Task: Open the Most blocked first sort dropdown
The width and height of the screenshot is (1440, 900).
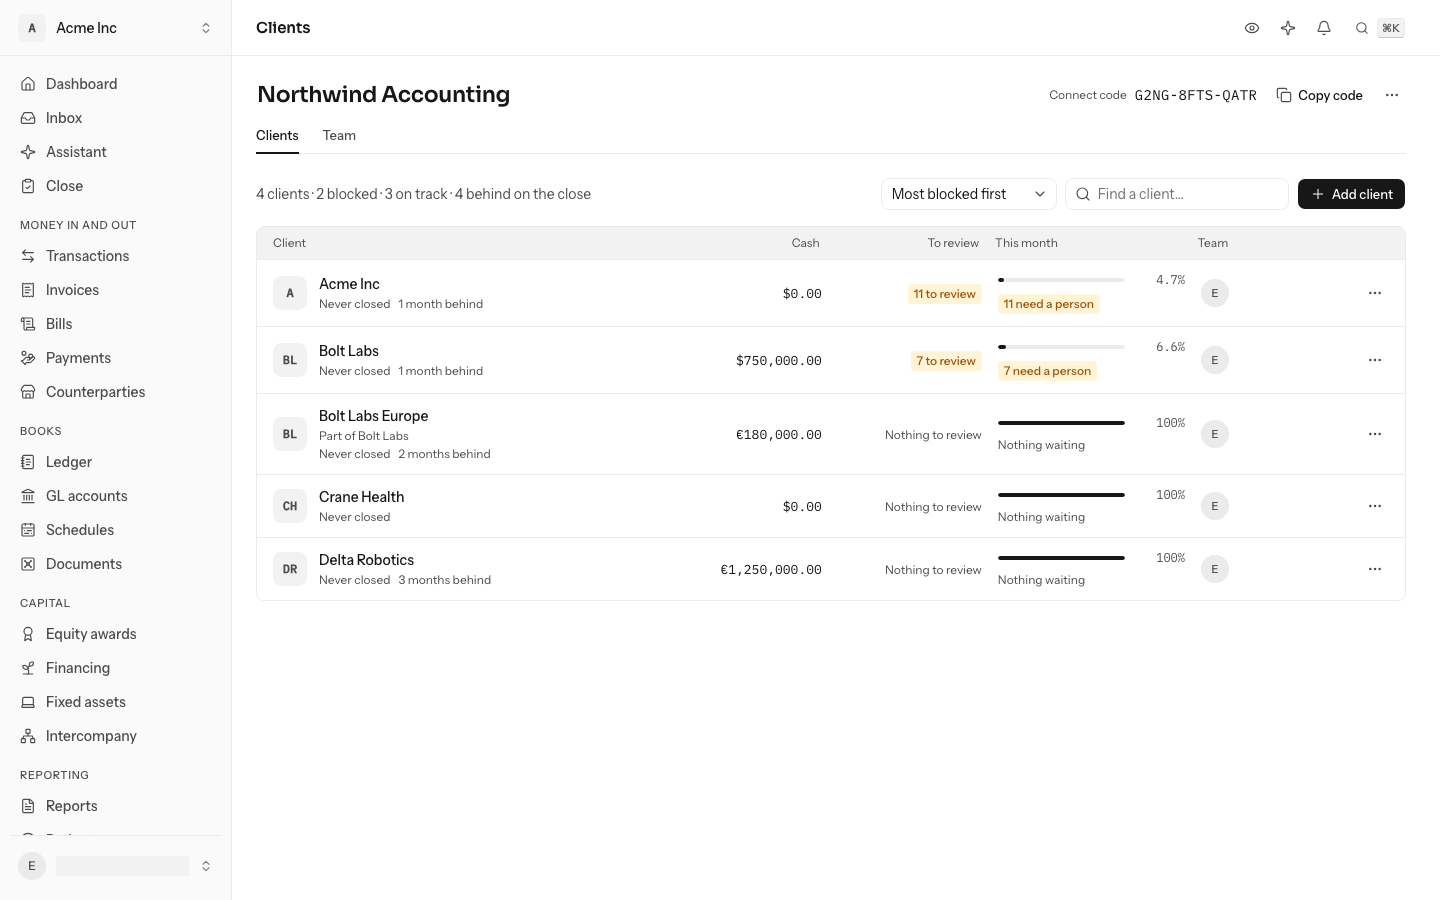Action: pos(968,194)
